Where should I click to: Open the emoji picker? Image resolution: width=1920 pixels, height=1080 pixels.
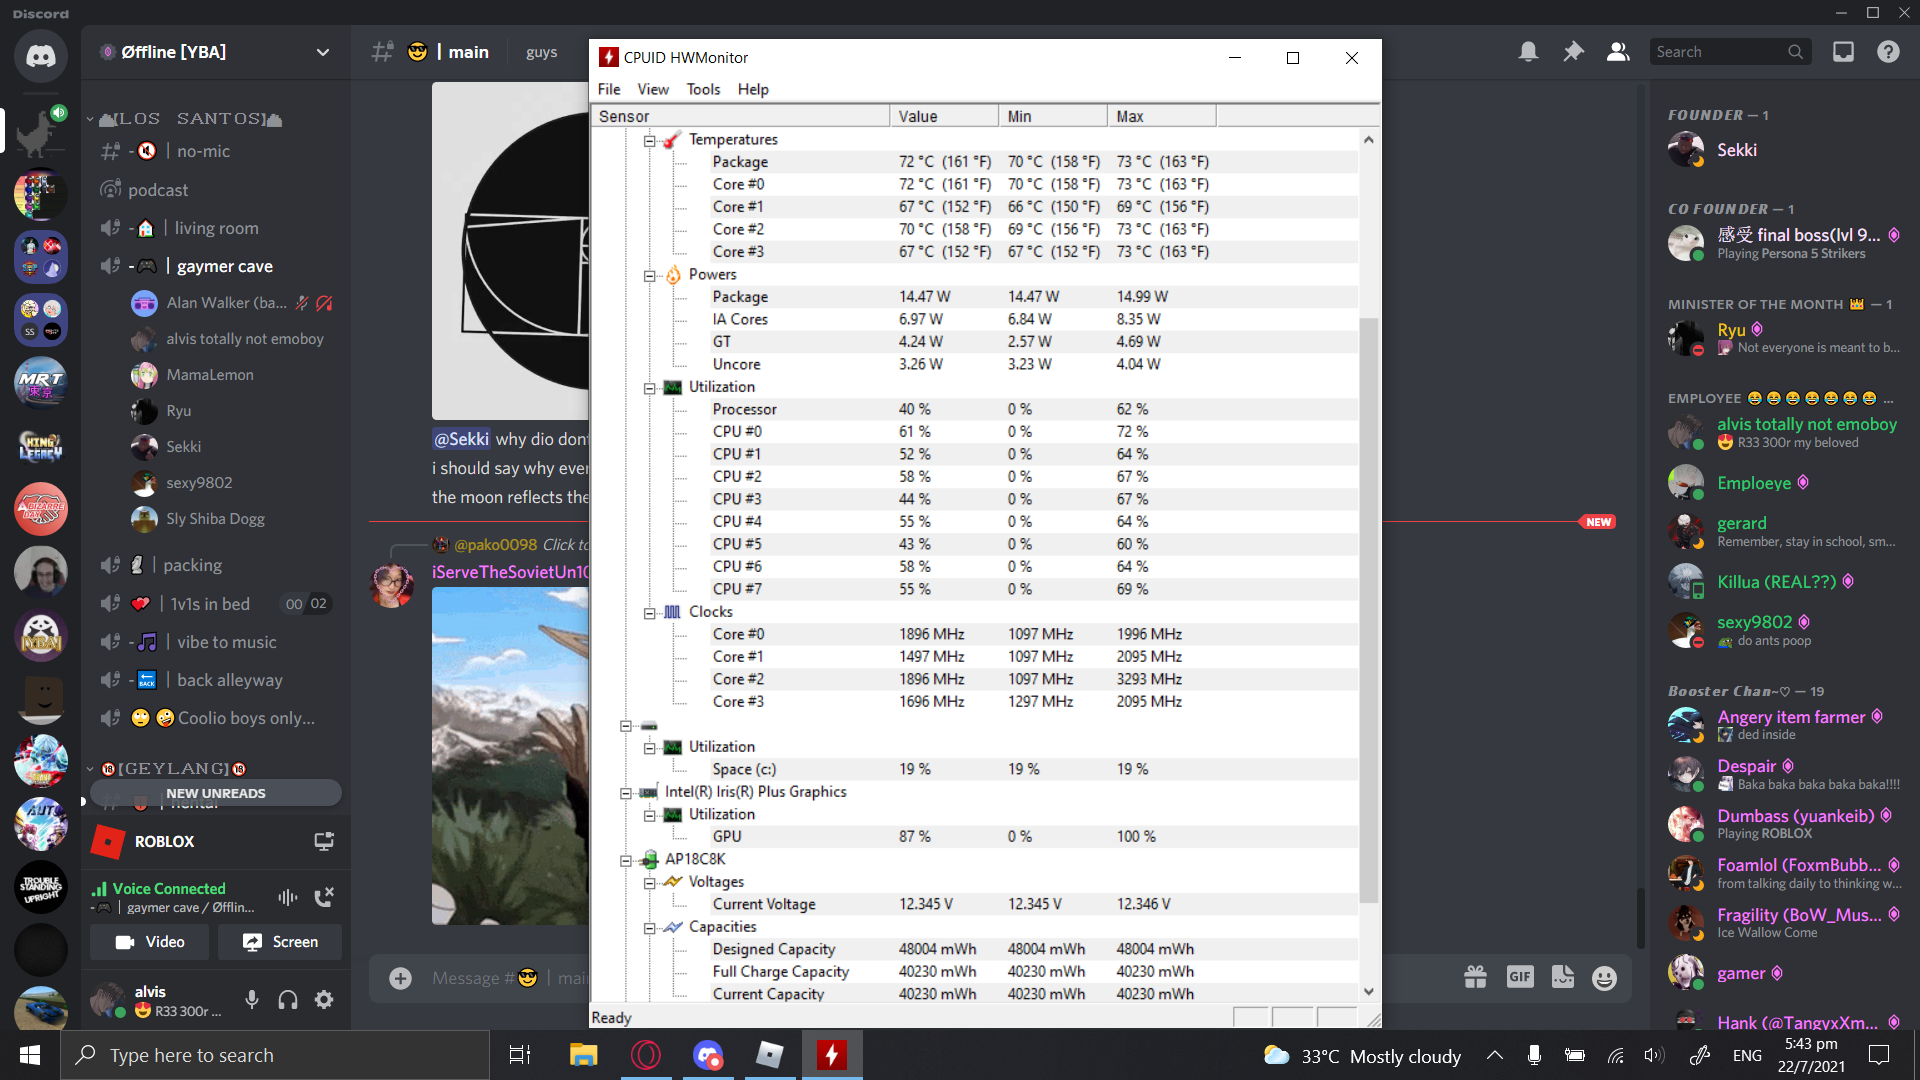coord(1604,978)
